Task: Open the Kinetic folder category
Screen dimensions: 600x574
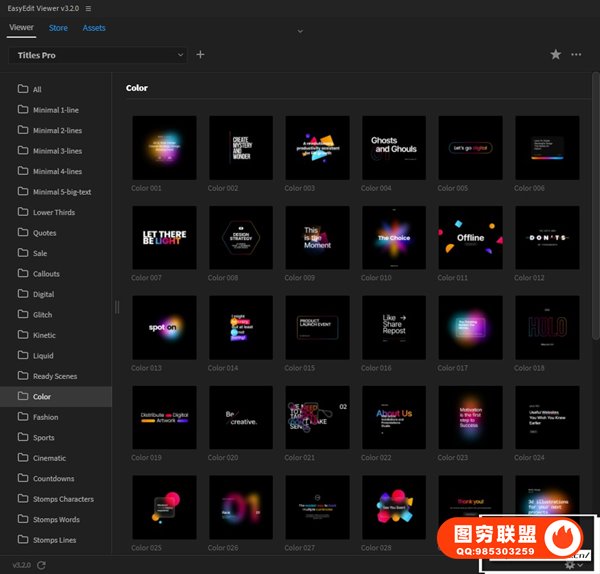Action: pyautogui.click(x=46, y=335)
